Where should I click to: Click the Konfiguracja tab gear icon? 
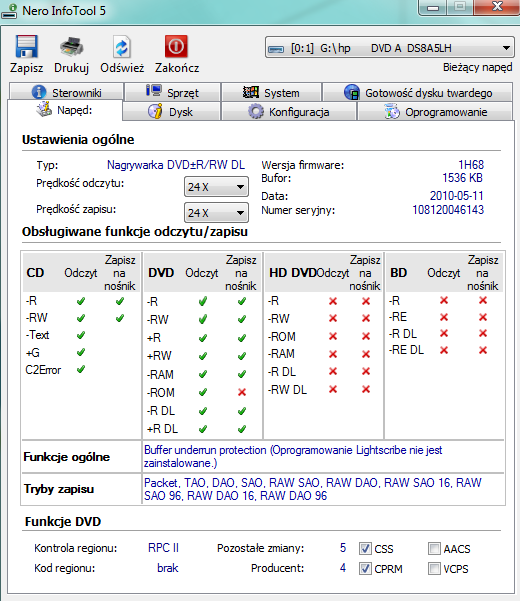(x=256, y=112)
